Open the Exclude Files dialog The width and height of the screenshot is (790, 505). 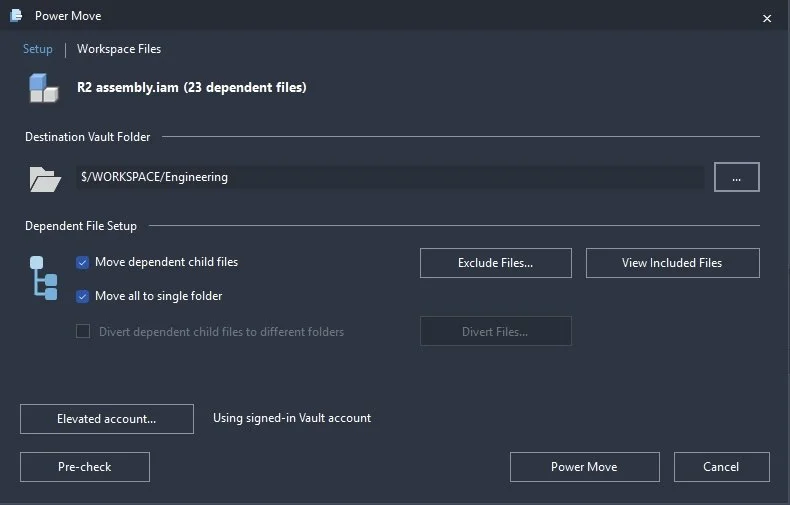point(496,263)
